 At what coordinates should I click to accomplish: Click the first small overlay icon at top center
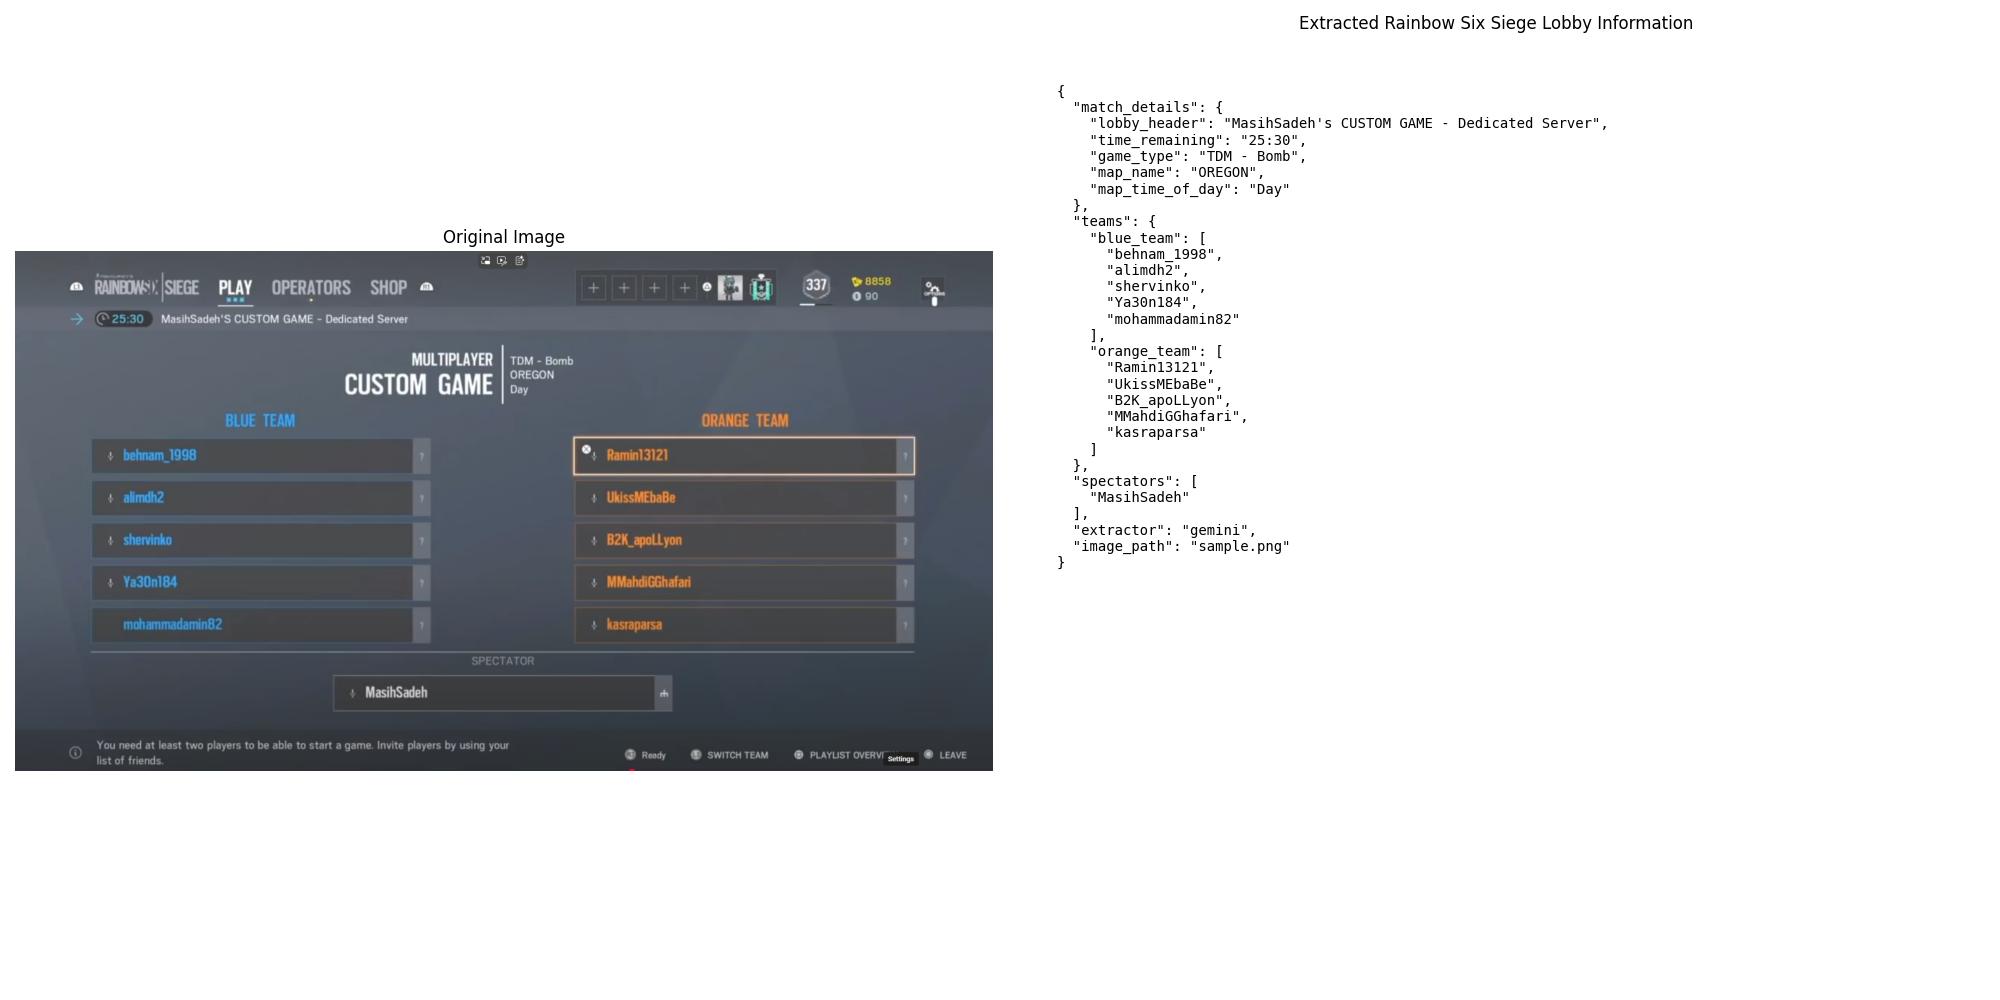pyautogui.click(x=486, y=261)
